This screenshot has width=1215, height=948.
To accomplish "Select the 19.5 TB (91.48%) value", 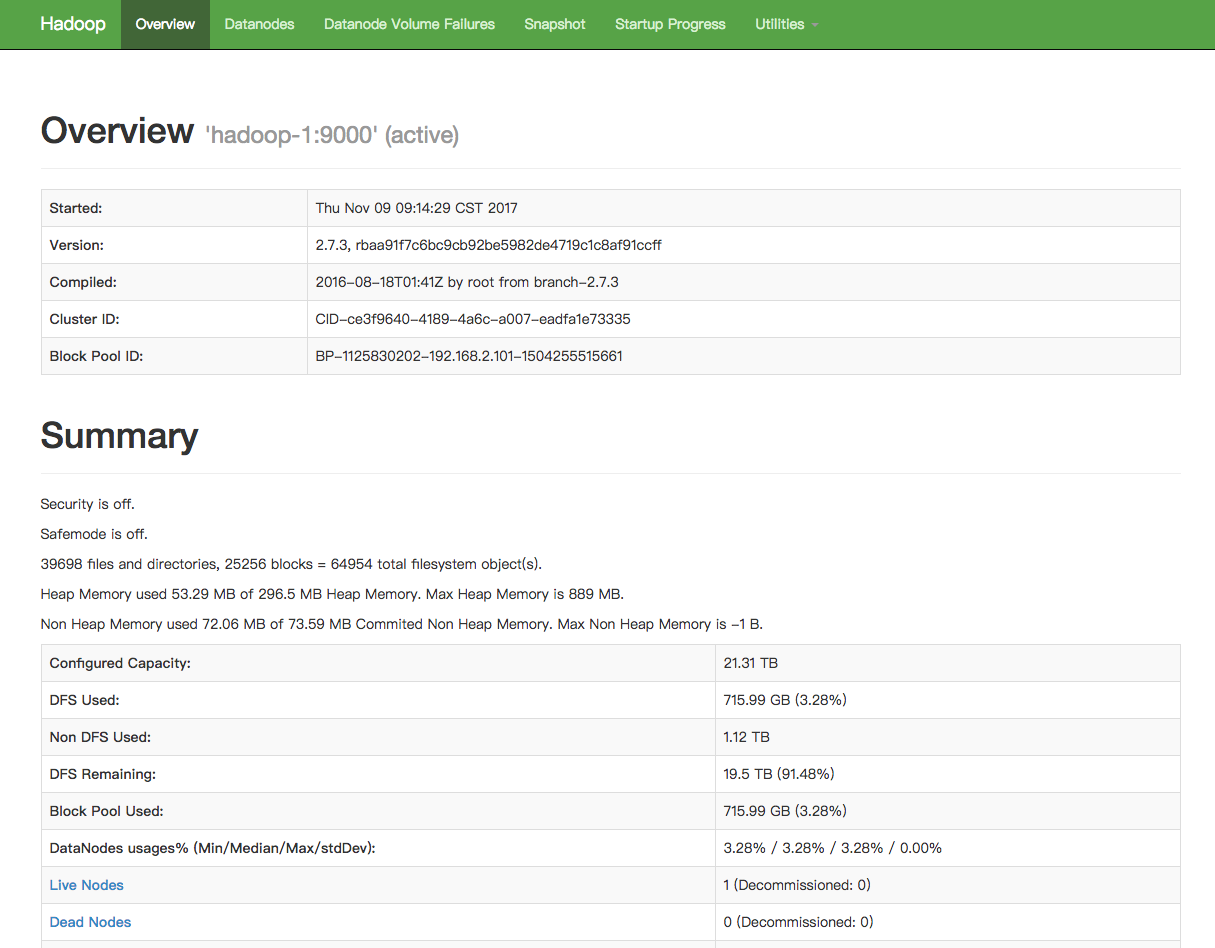I will tap(779, 774).
